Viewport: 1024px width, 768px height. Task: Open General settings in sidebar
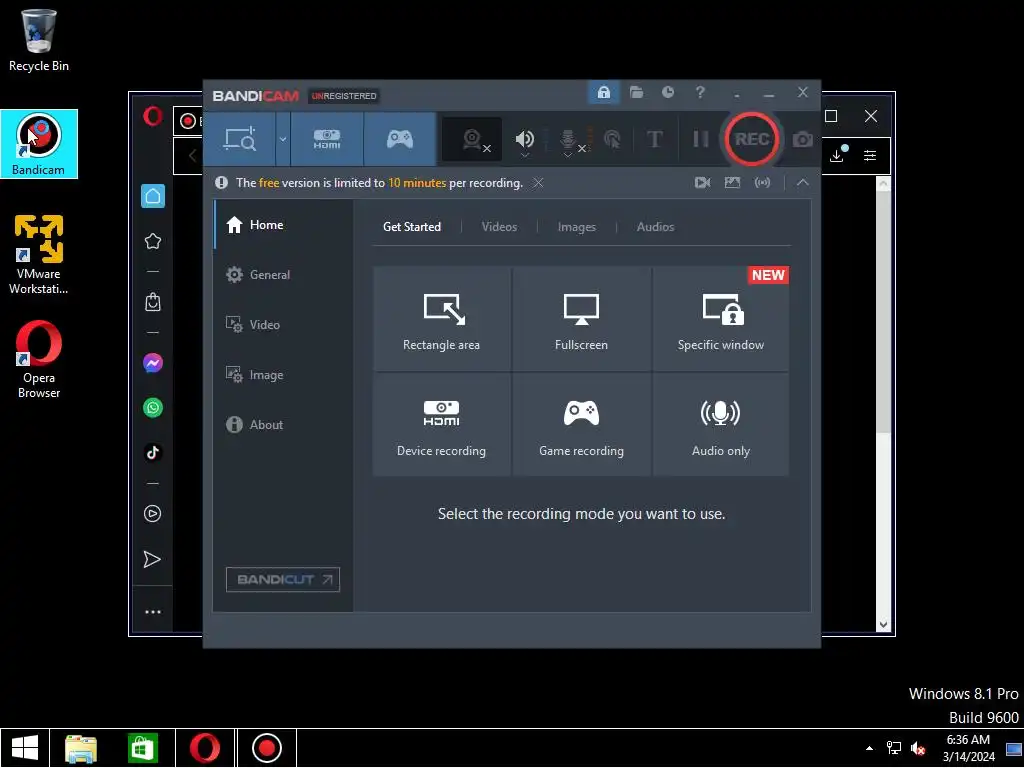click(x=282, y=274)
